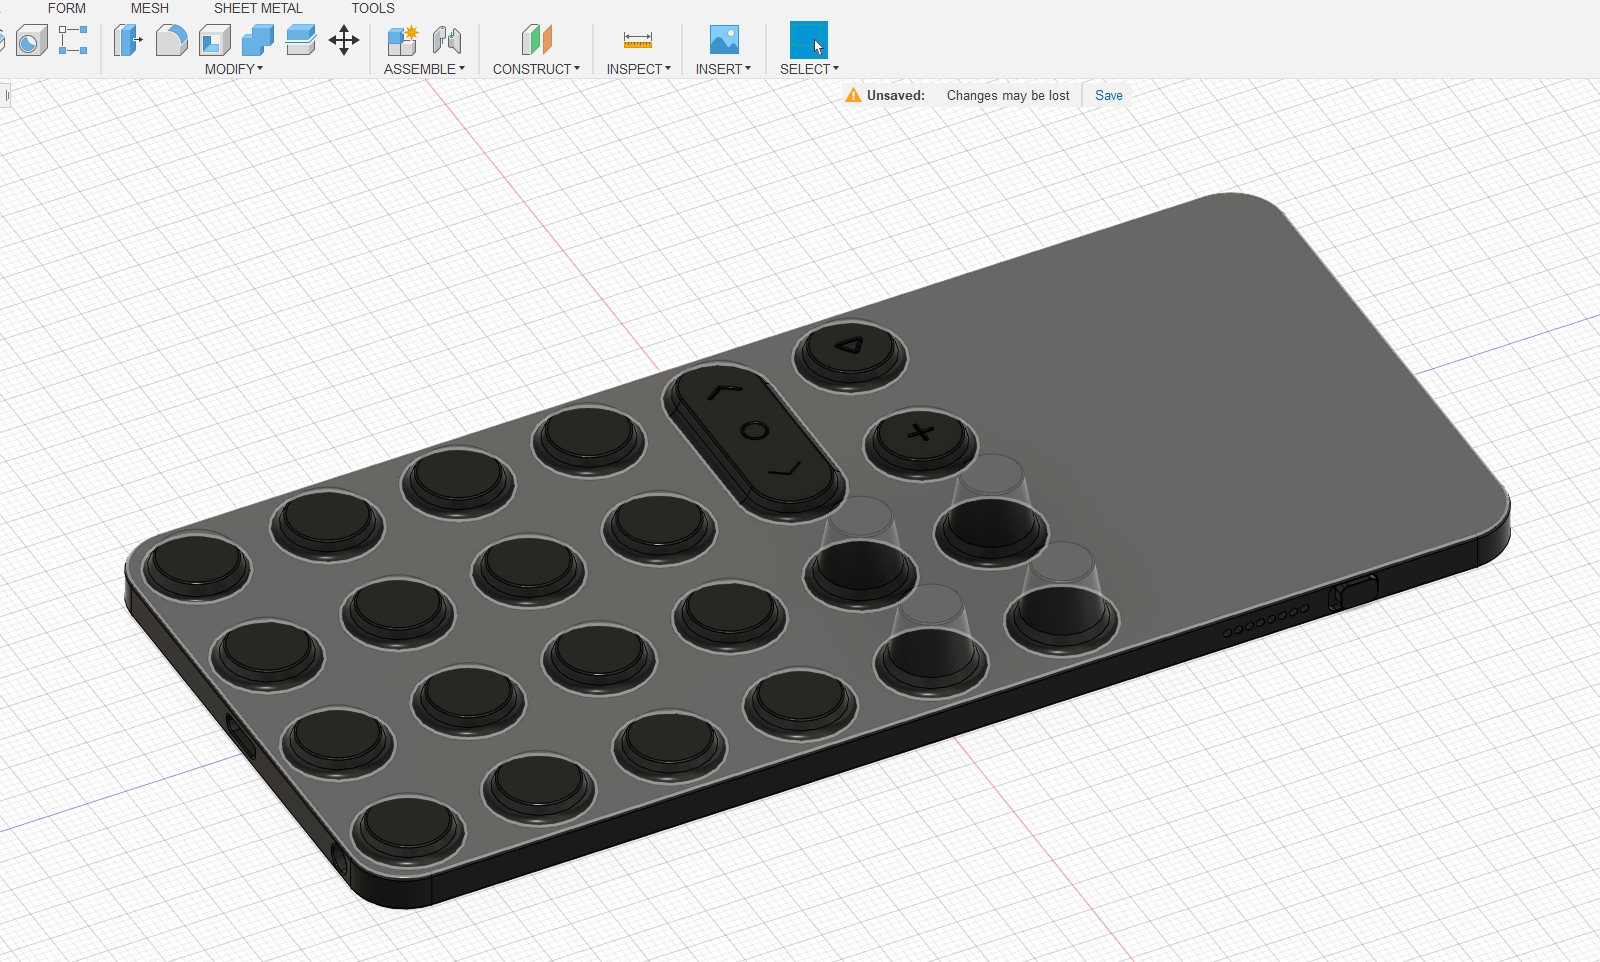Open the CONSTRUCT dropdown
1600x962 pixels.
[x=536, y=69]
